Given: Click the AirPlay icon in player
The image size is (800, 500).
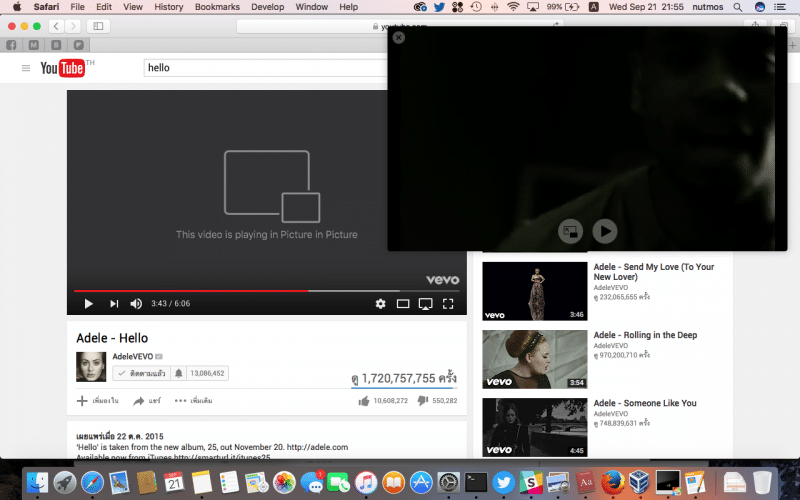Looking at the screenshot, I should coord(426,304).
